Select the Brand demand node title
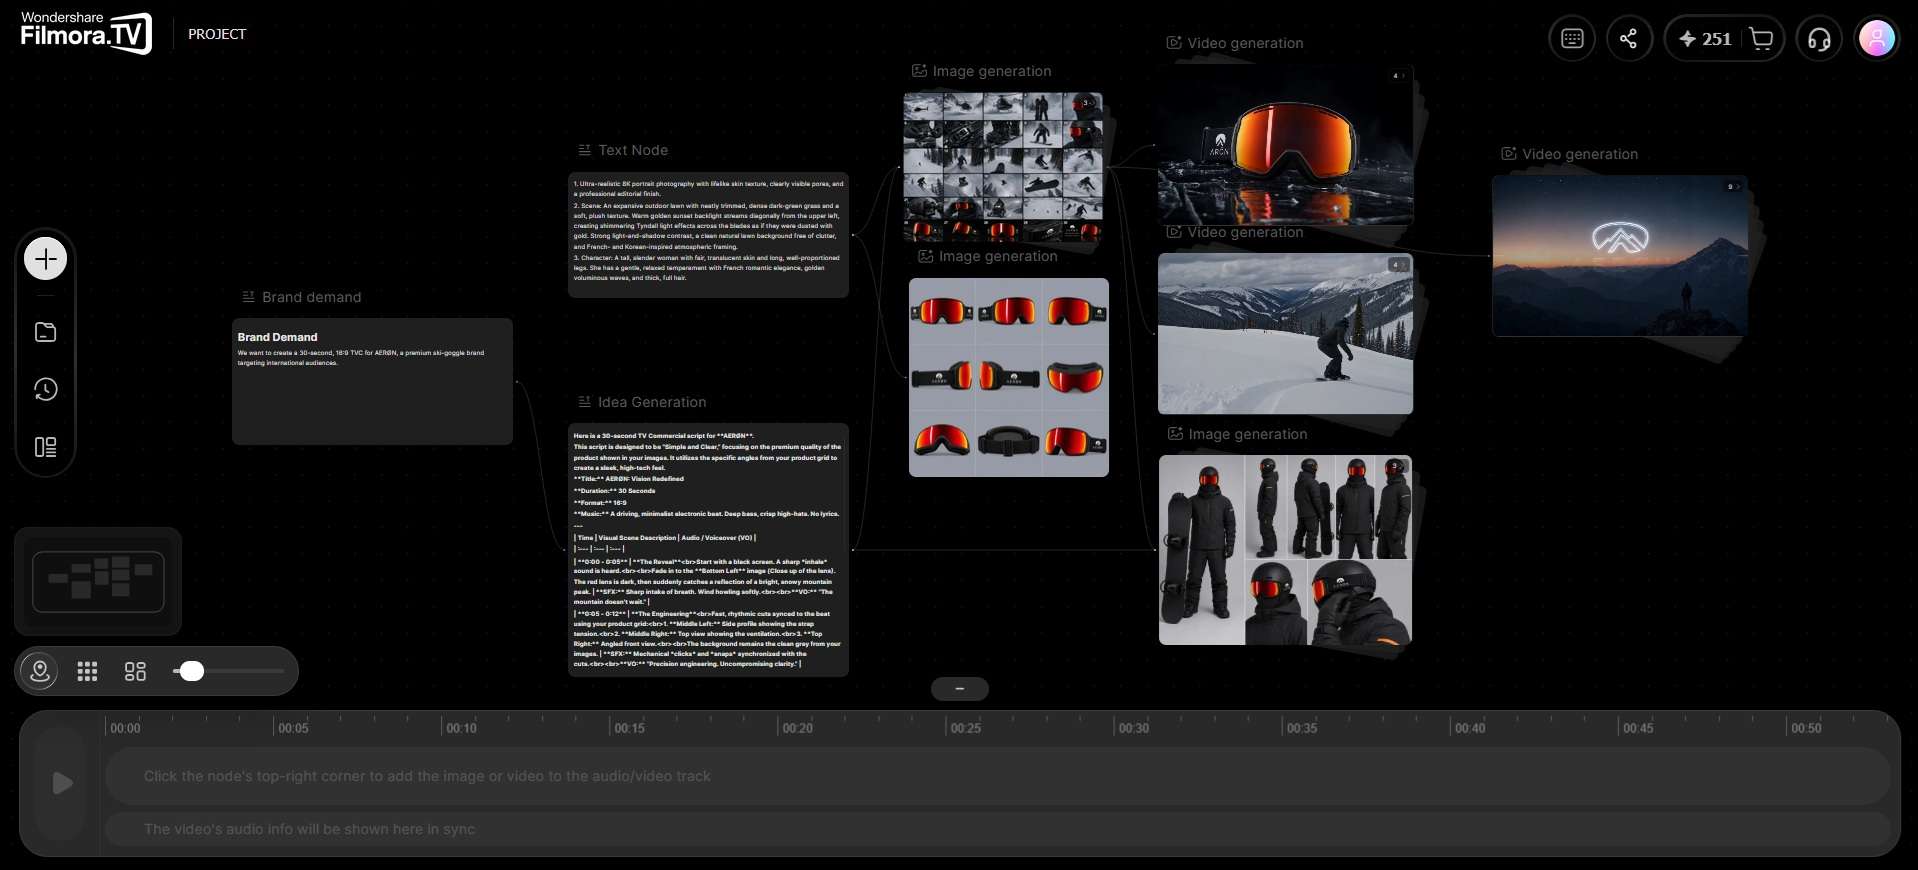This screenshot has width=1918, height=870. pyautogui.click(x=311, y=297)
